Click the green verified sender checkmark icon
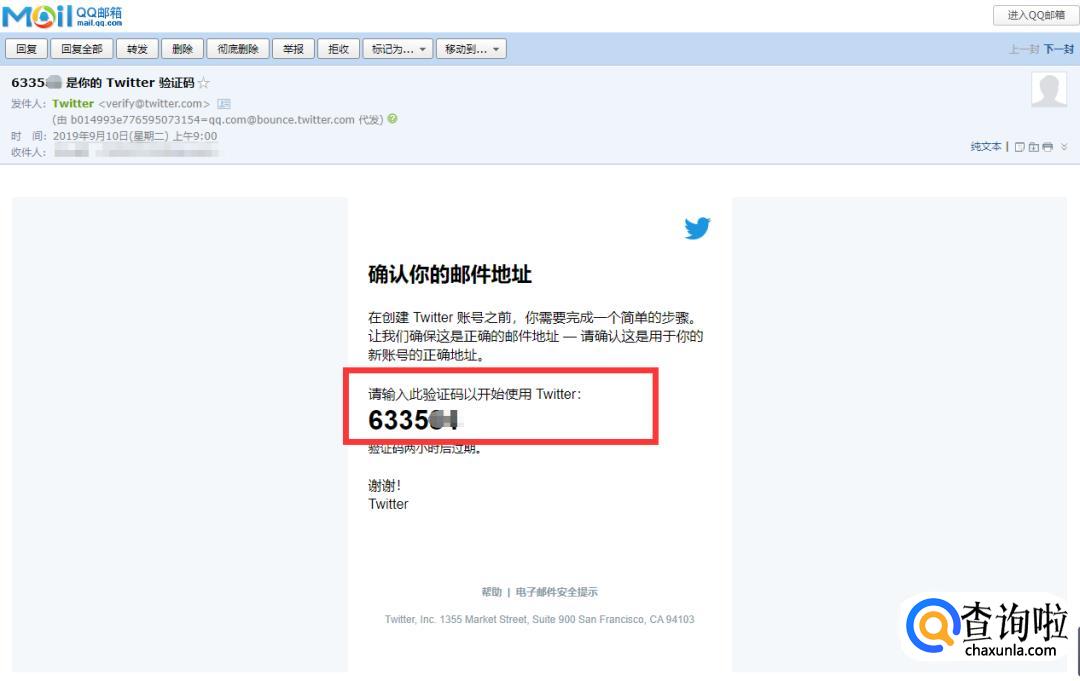 pyautogui.click(x=393, y=118)
